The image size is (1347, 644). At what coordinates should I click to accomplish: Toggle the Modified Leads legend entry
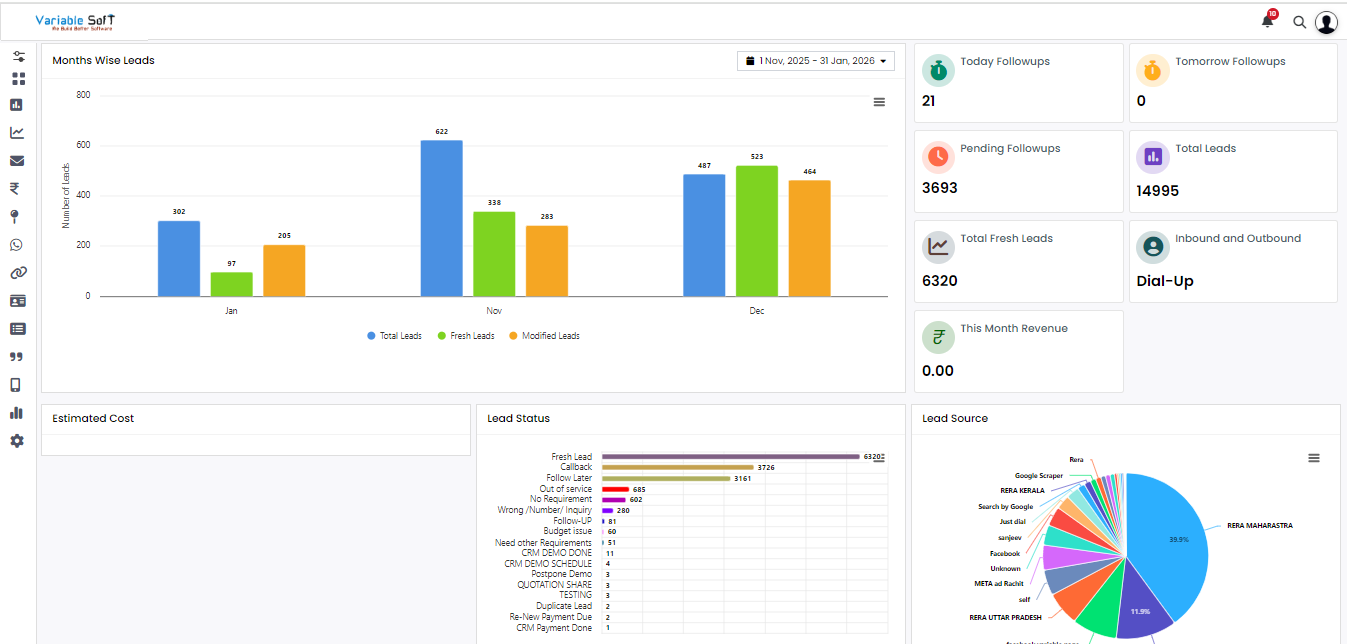(x=546, y=335)
